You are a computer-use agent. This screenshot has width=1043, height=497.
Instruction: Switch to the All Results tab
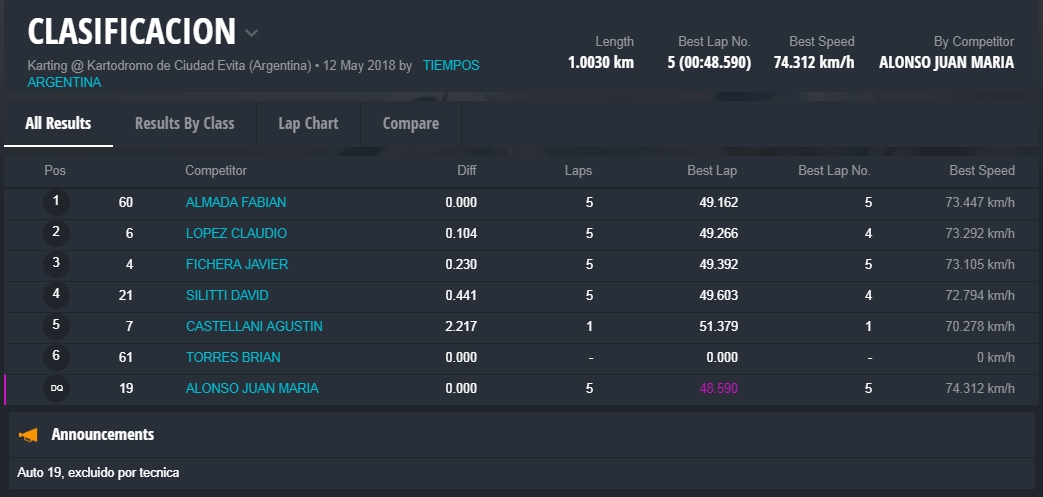[x=58, y=124]
